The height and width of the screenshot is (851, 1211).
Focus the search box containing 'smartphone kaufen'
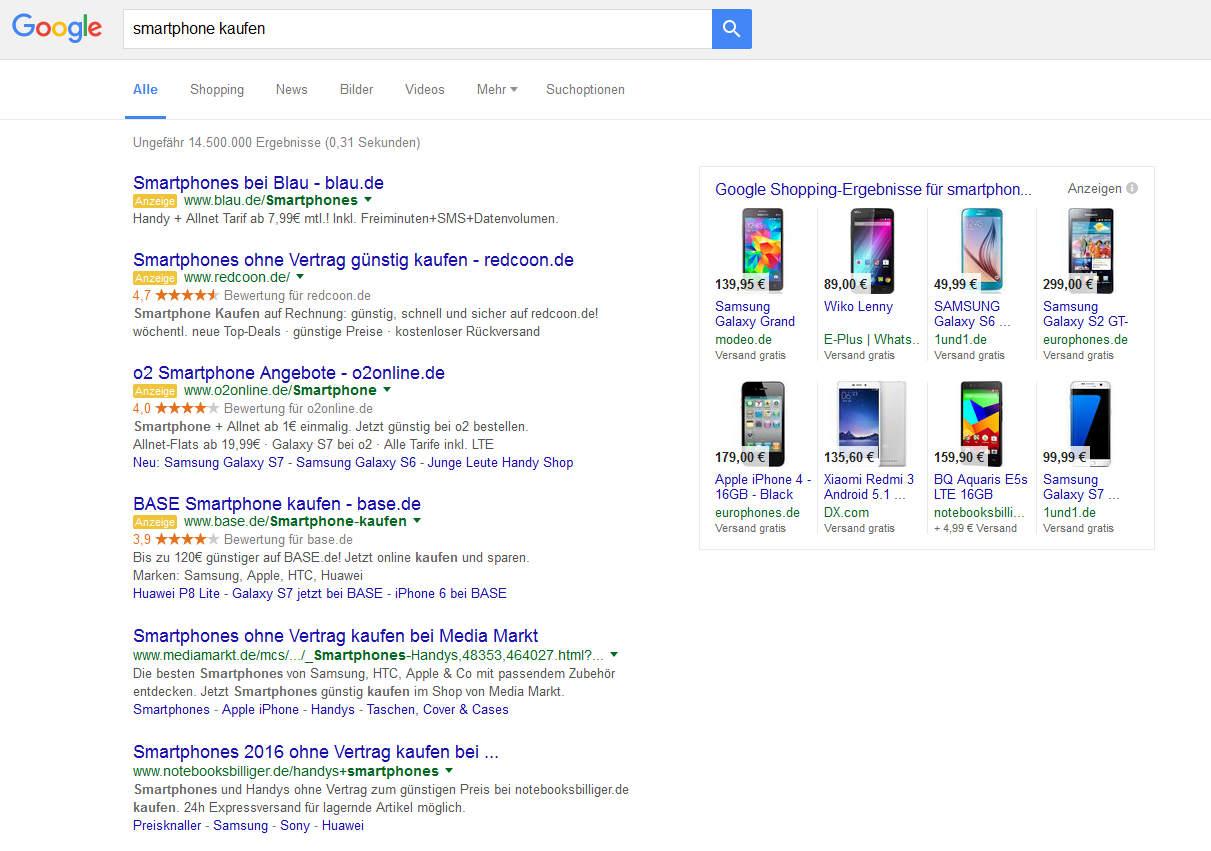tap(417, 29)
